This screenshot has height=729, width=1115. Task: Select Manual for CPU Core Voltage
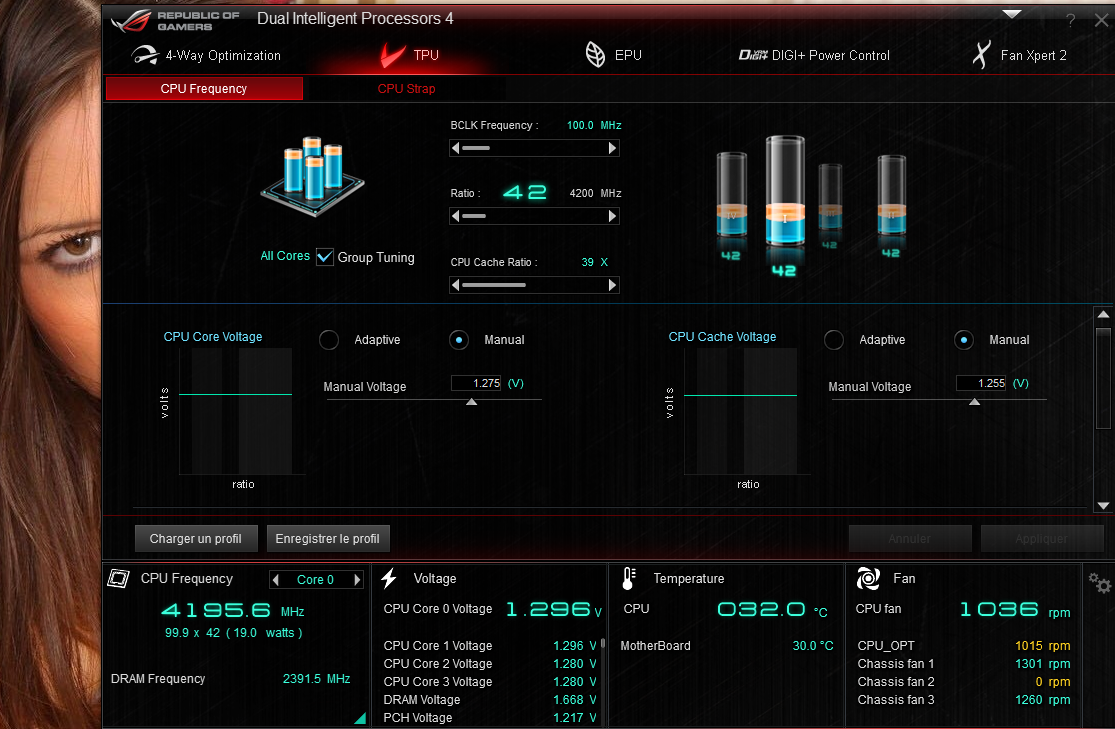click(x=459, y=340)
